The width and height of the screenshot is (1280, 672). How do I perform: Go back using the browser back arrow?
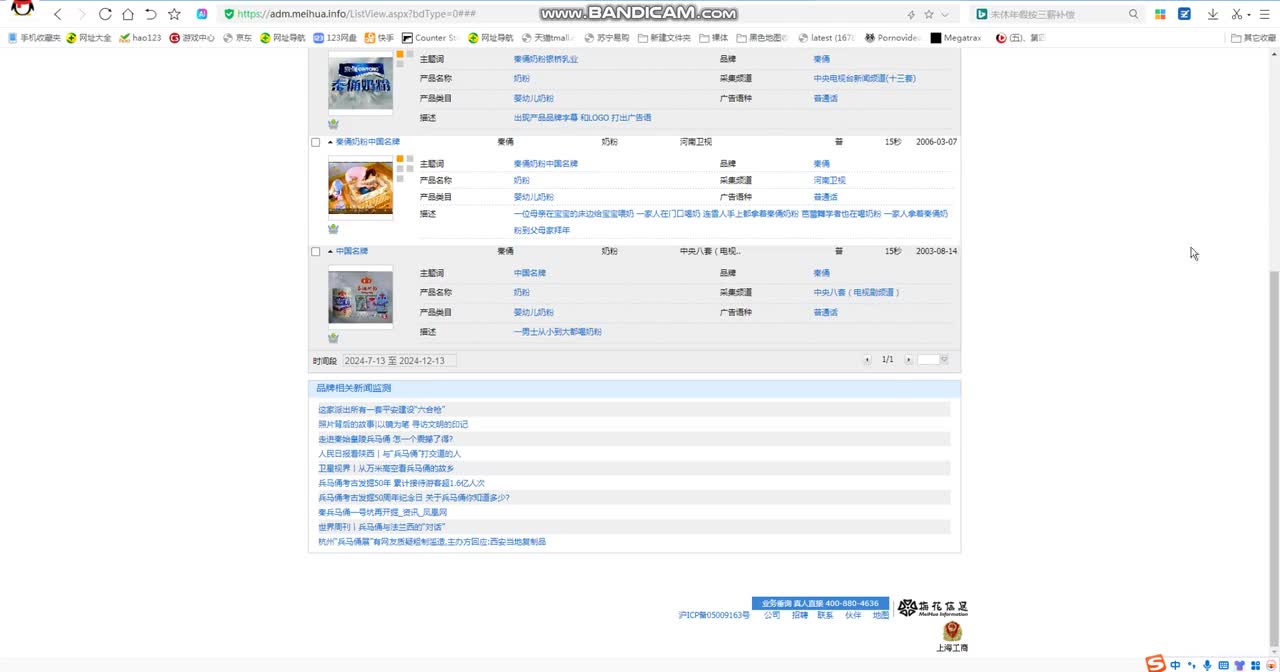coord(58,14)
